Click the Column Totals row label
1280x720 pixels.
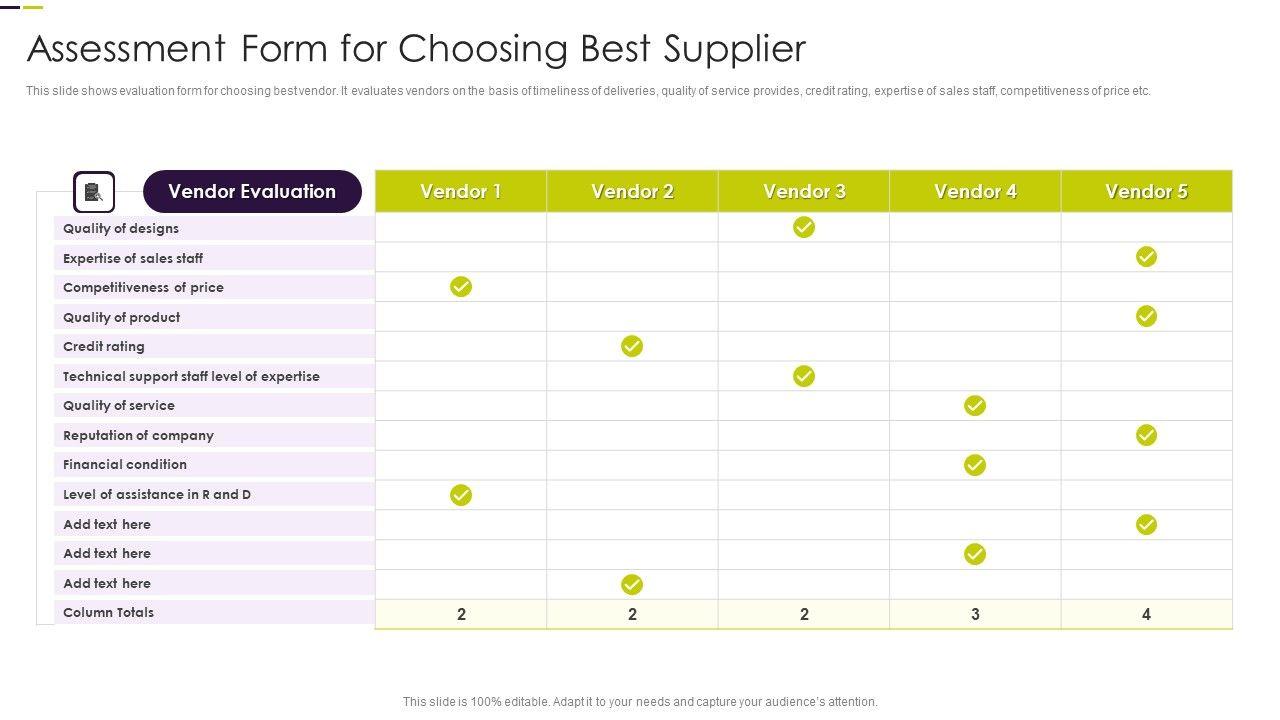coord(108,612)
